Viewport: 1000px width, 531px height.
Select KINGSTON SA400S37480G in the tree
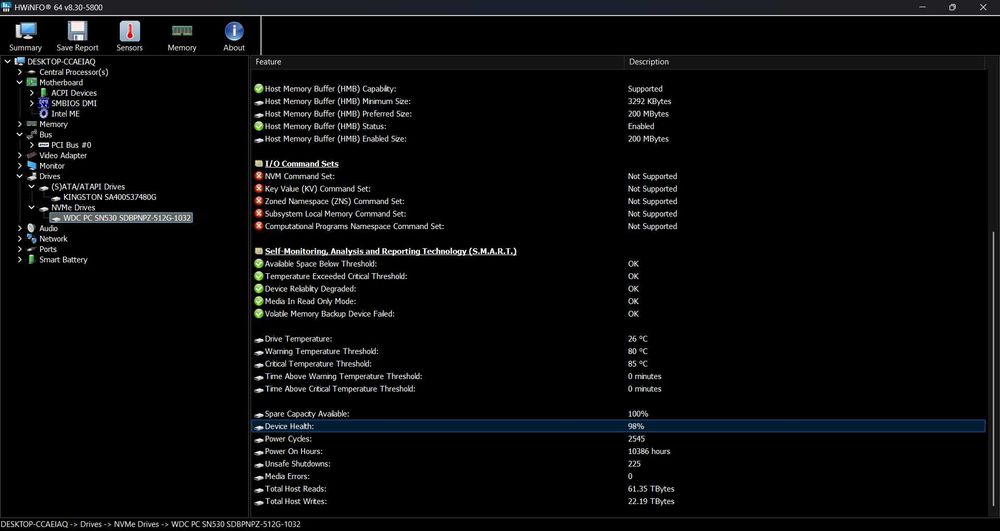coord(110,198)
